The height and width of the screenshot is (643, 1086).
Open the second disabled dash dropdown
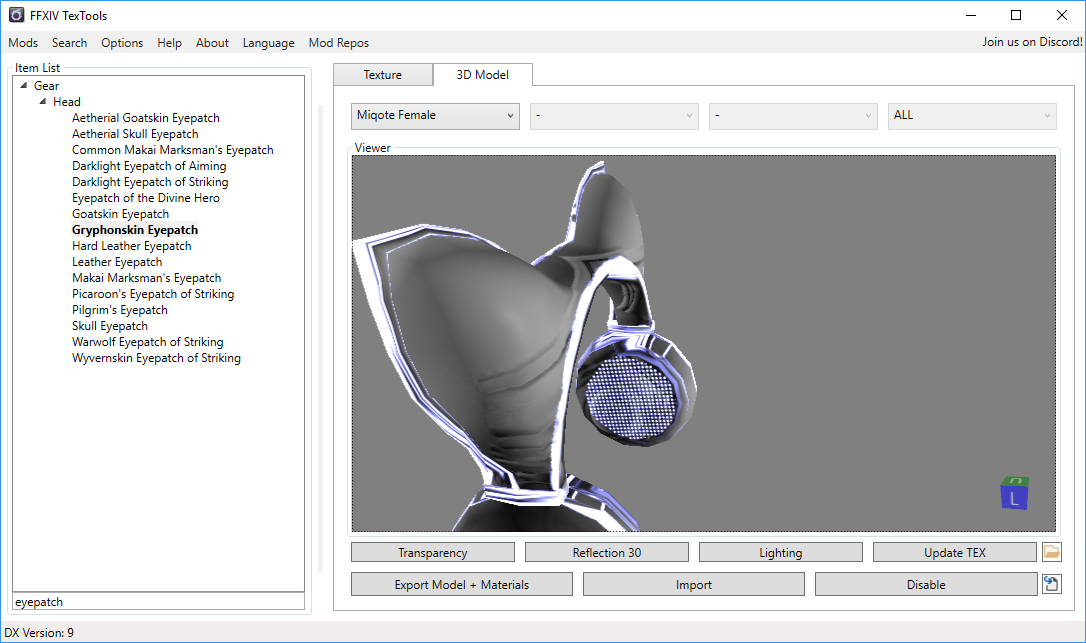614,116
